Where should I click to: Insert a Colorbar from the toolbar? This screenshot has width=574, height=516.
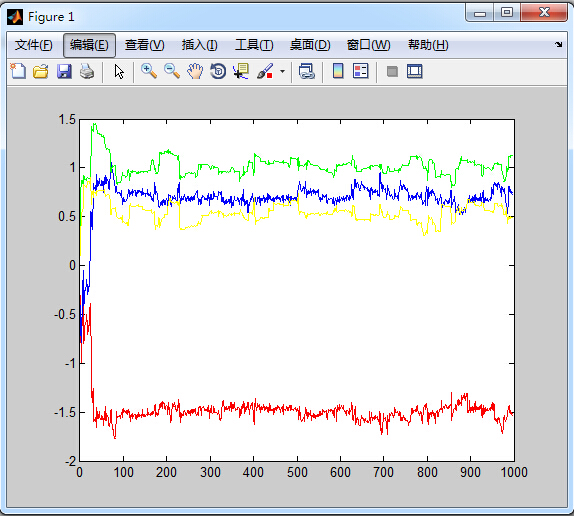pyautogui.click(x=338, y=71)
